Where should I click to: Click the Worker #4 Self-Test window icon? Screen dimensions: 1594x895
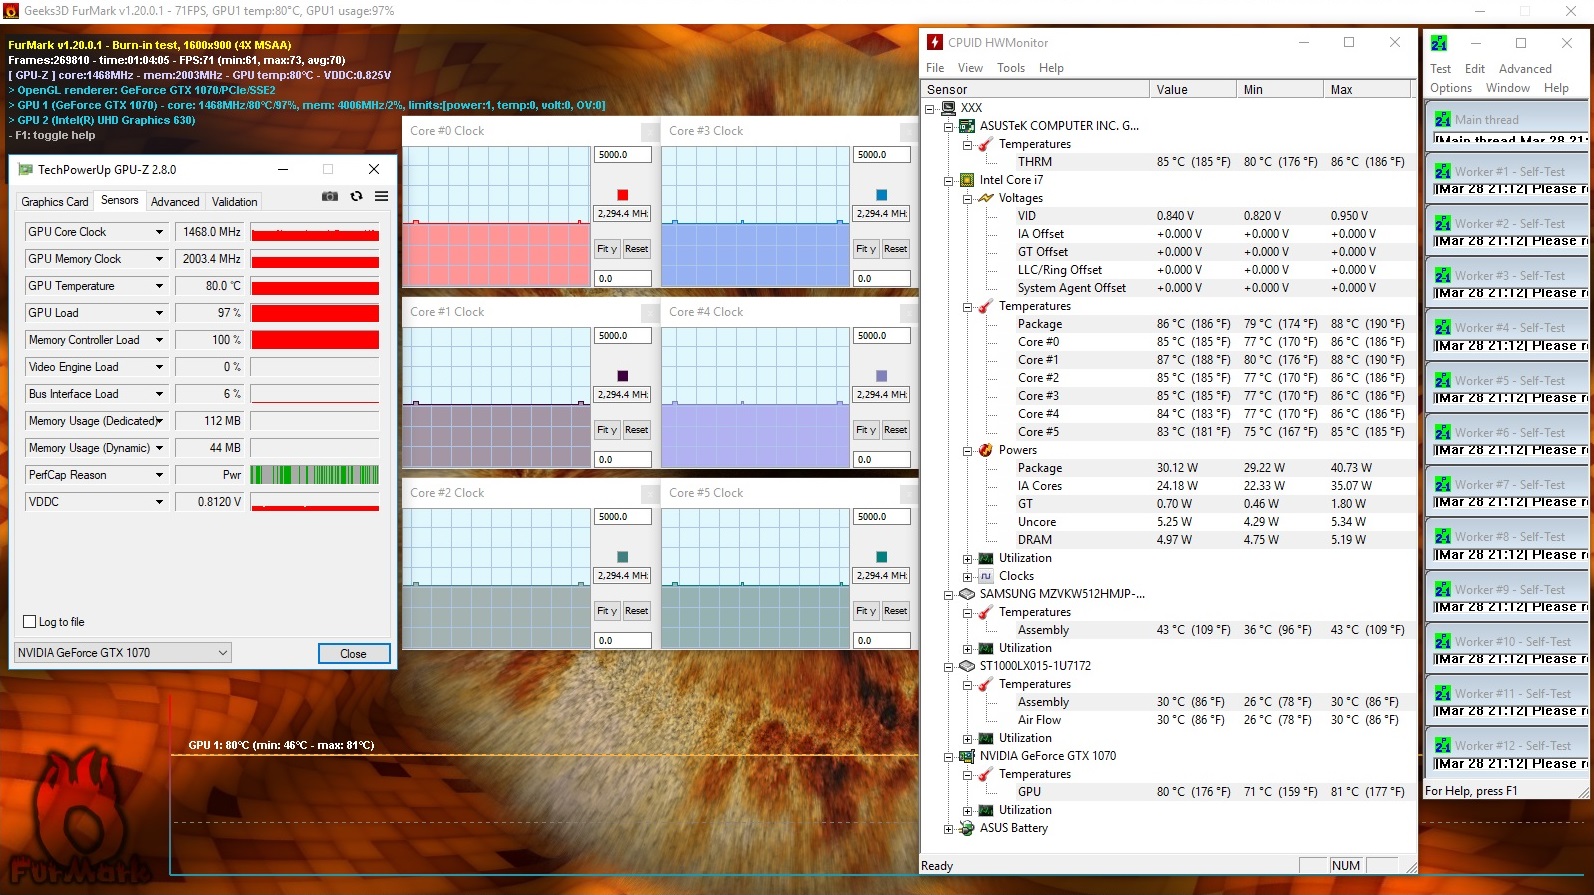[1443, 327]
